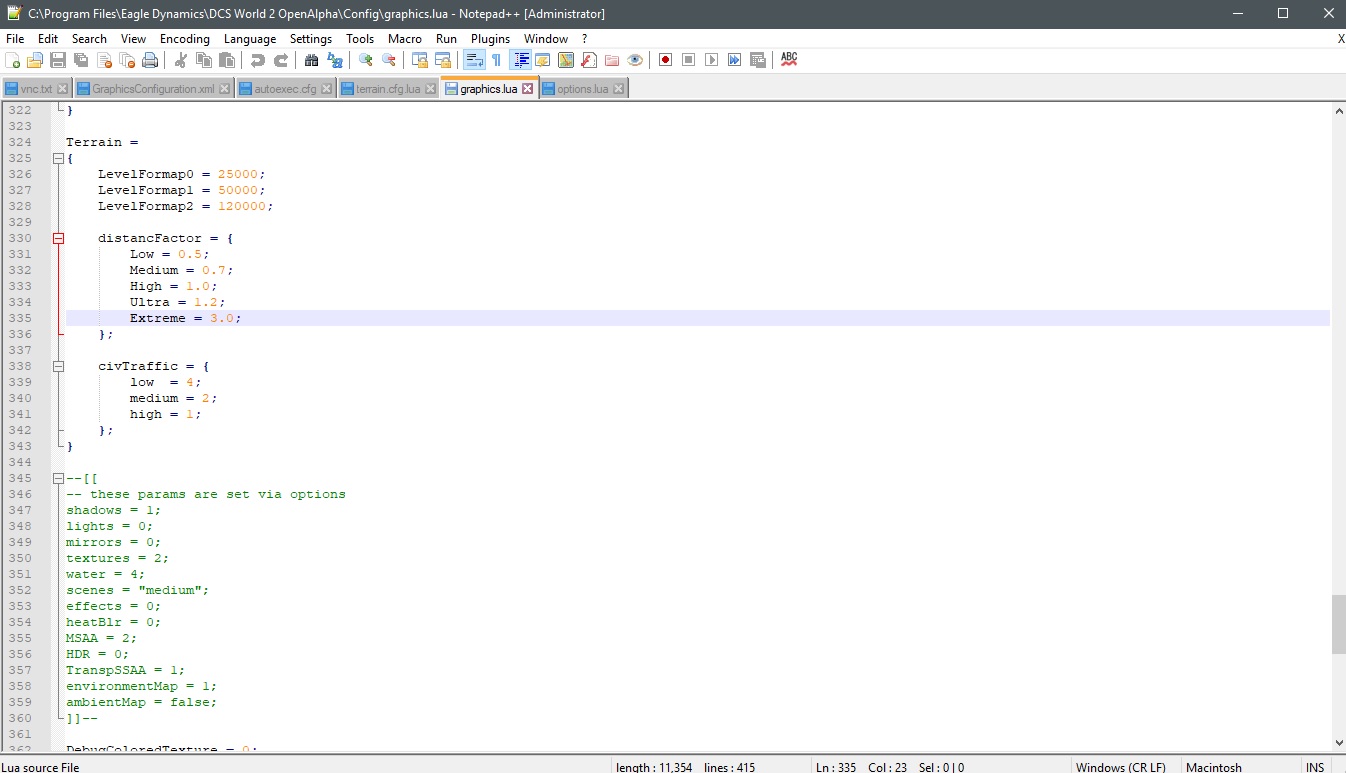Cut selection with scissors icon
This screenshot has width=1346, height=773.
(x=181, y=60)
